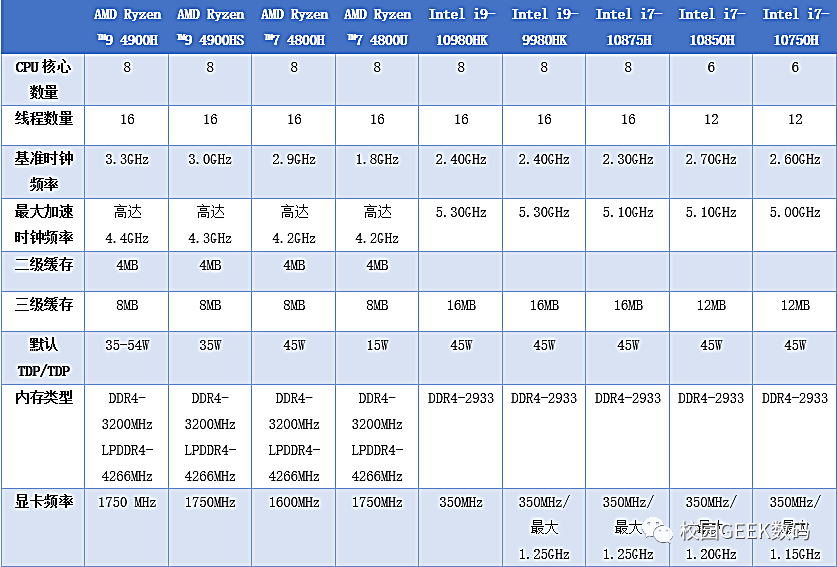Select the 二级缓存 row label
The height and width of the screenshot is (567, 837).
(x=43, y=271)
